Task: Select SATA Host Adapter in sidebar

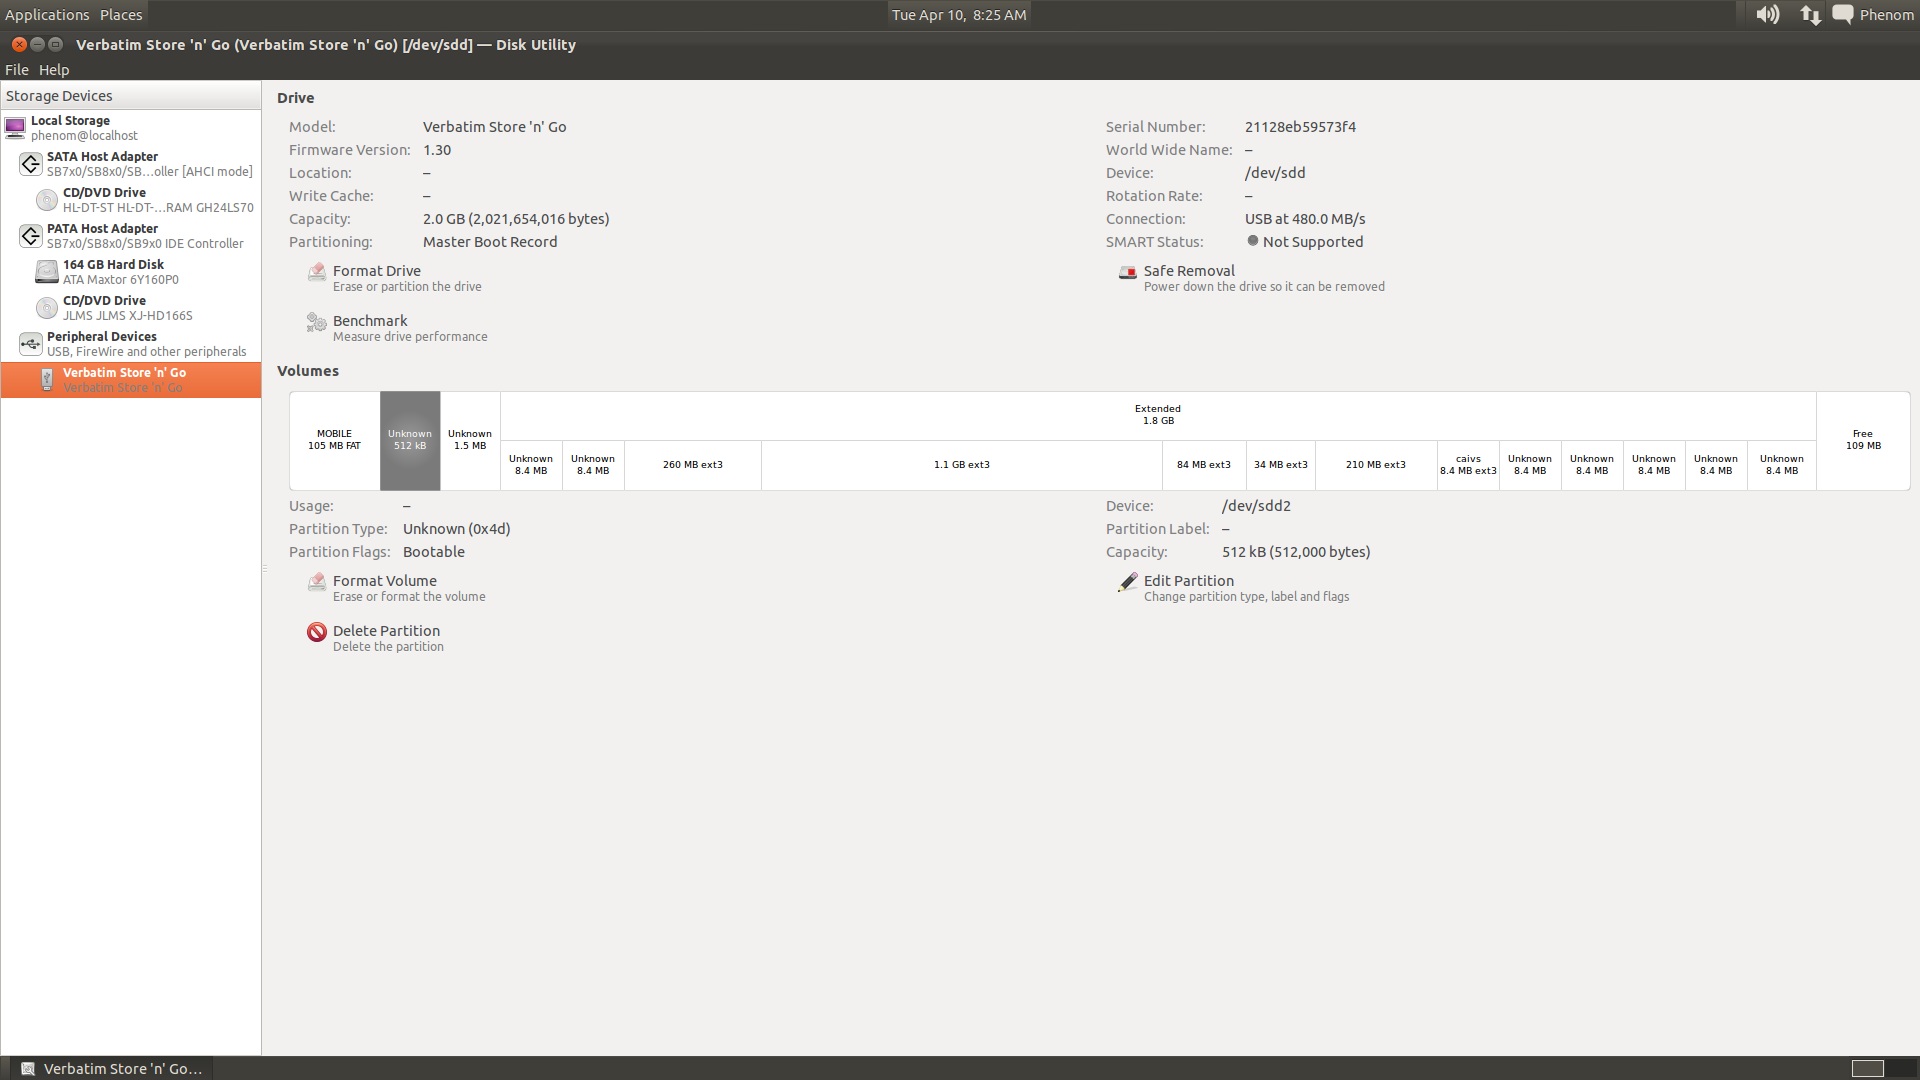Action: (102, 157)
